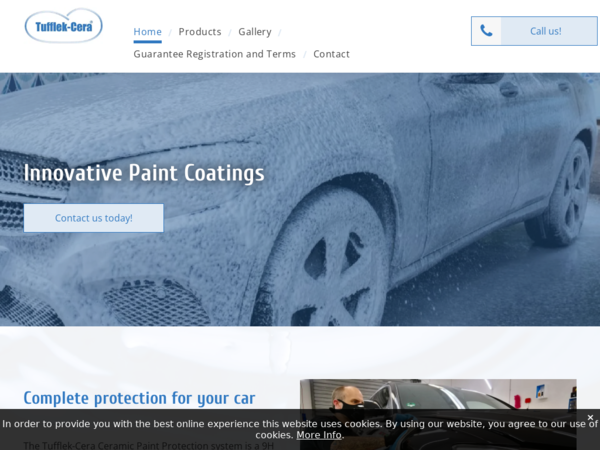Click the foam-covered front wheel in banner

click(324, 264)
